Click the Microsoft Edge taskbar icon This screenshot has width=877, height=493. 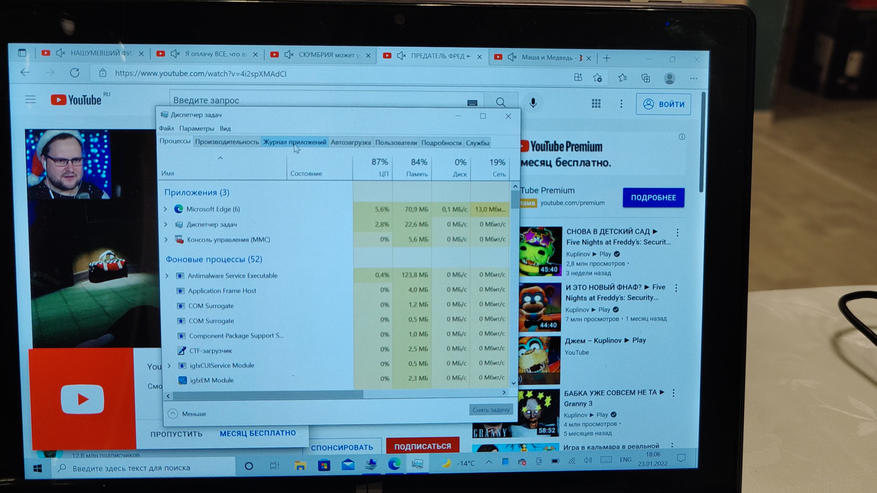[x=394, y=465]
